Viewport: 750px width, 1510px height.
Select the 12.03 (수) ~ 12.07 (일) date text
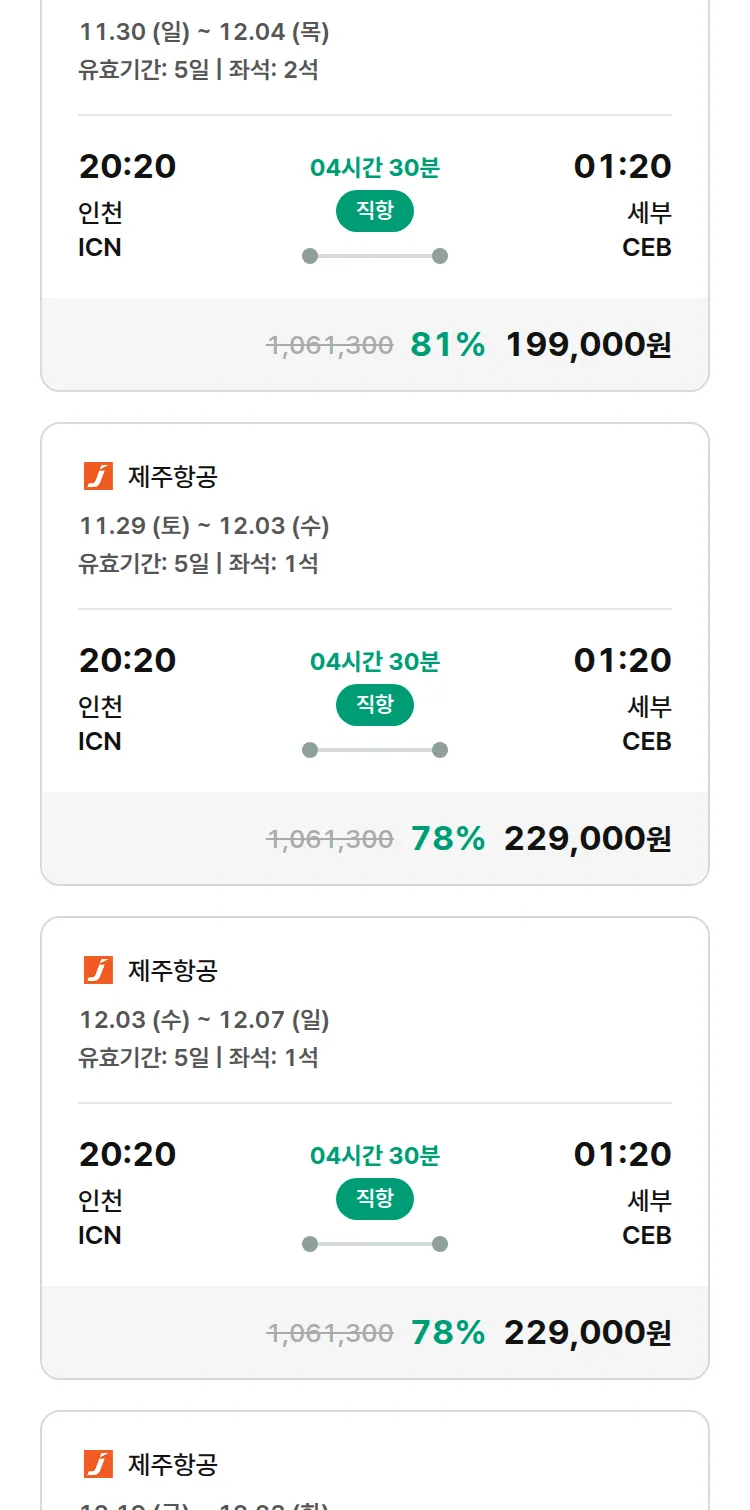pyautogui.click(x=204, y=1020)
